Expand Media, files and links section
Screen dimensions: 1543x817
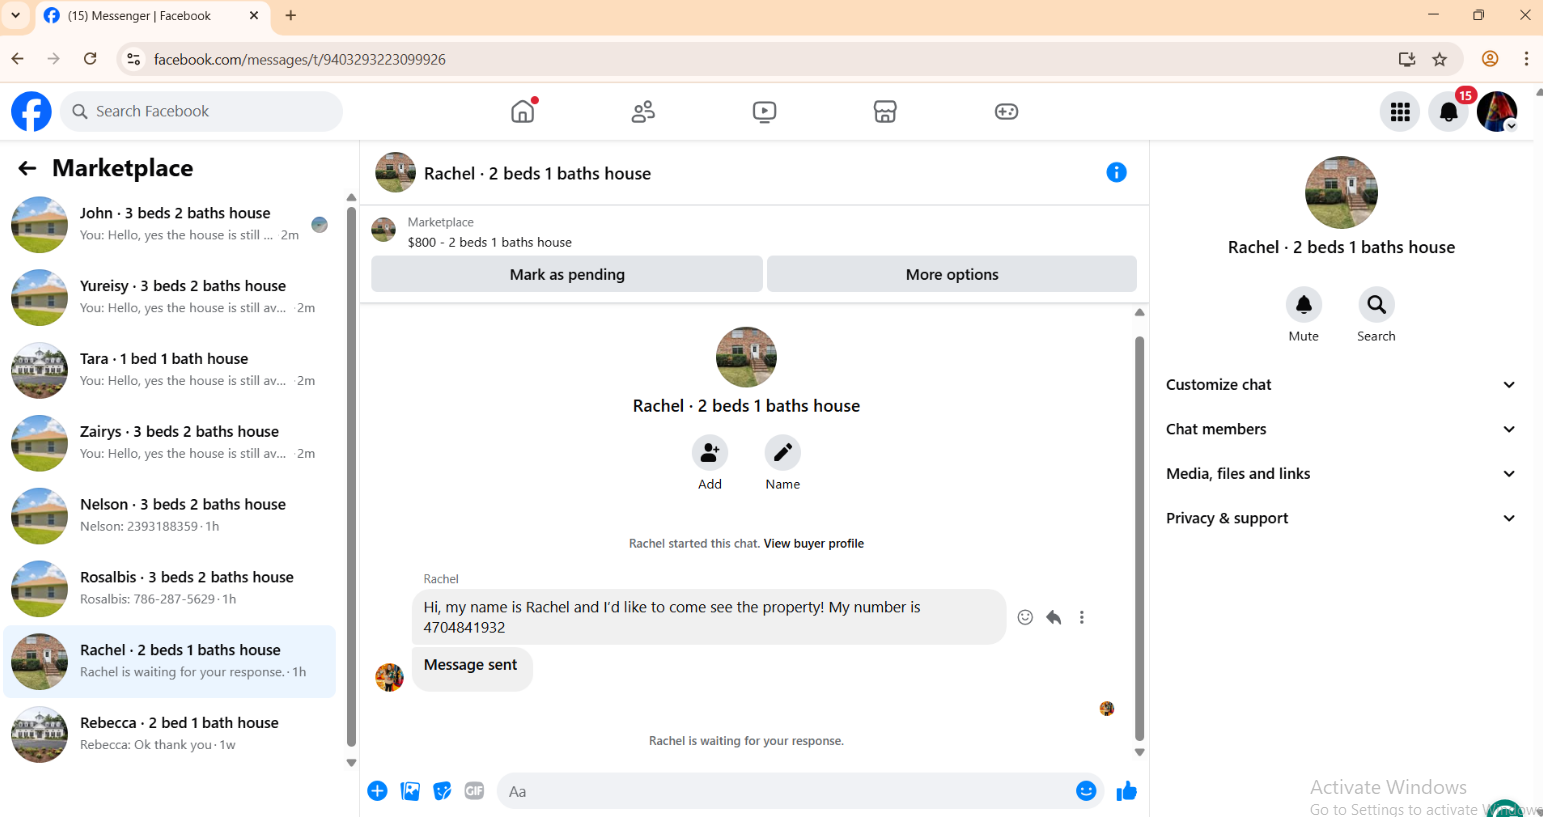[x=1341, y=474]
